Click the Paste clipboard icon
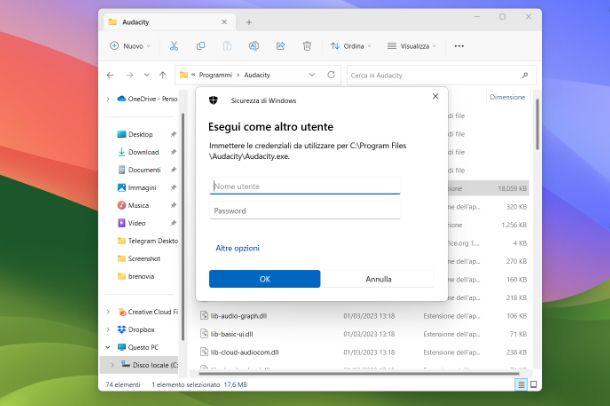This screenshot has height=406, width=610. [x=227, y=46]
